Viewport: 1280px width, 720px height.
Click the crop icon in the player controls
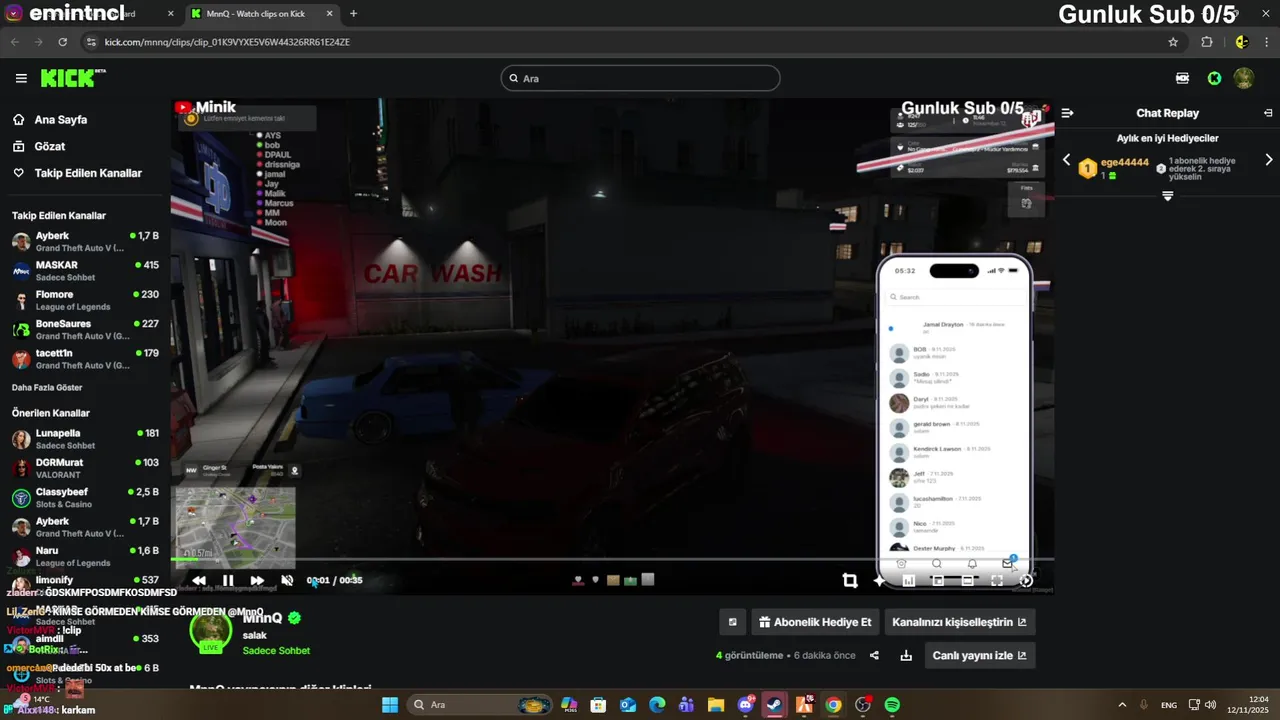click(850, 580)
